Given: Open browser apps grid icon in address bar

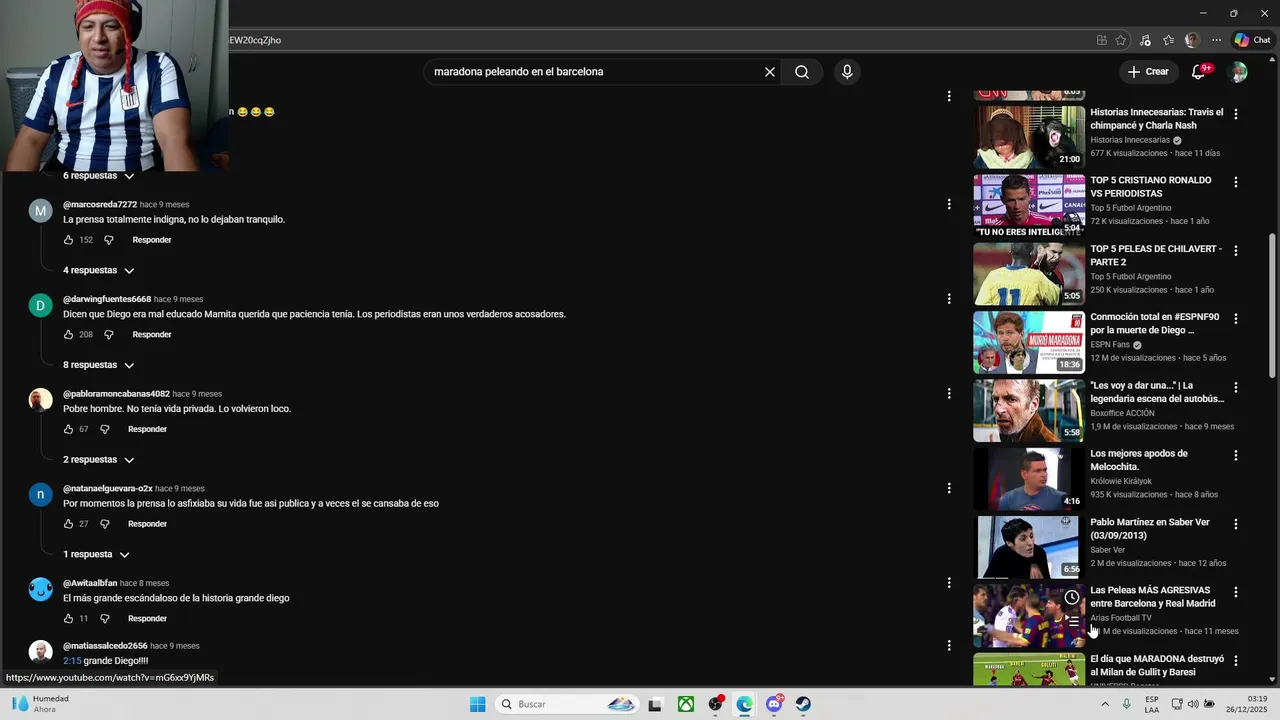Looking at the screenshot, I should click(1102, 40).
